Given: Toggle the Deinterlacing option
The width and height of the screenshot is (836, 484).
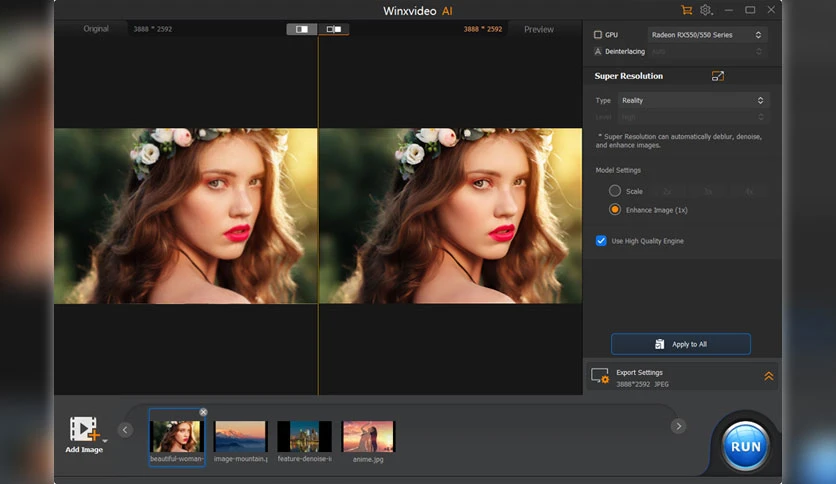Looking at the screenshot, I should [x=598, y=51].
